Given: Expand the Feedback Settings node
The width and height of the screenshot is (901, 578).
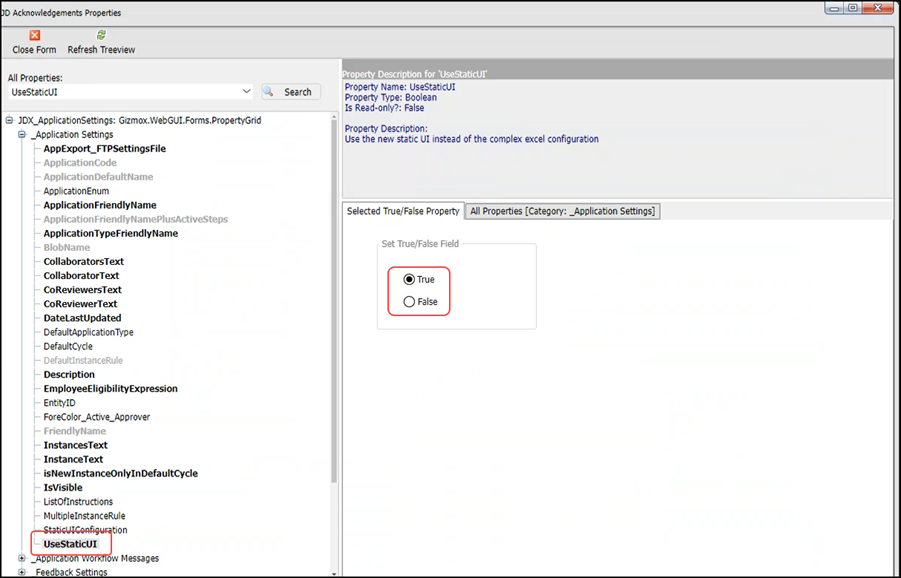Looking at the screenshot, I should point(22,573).
